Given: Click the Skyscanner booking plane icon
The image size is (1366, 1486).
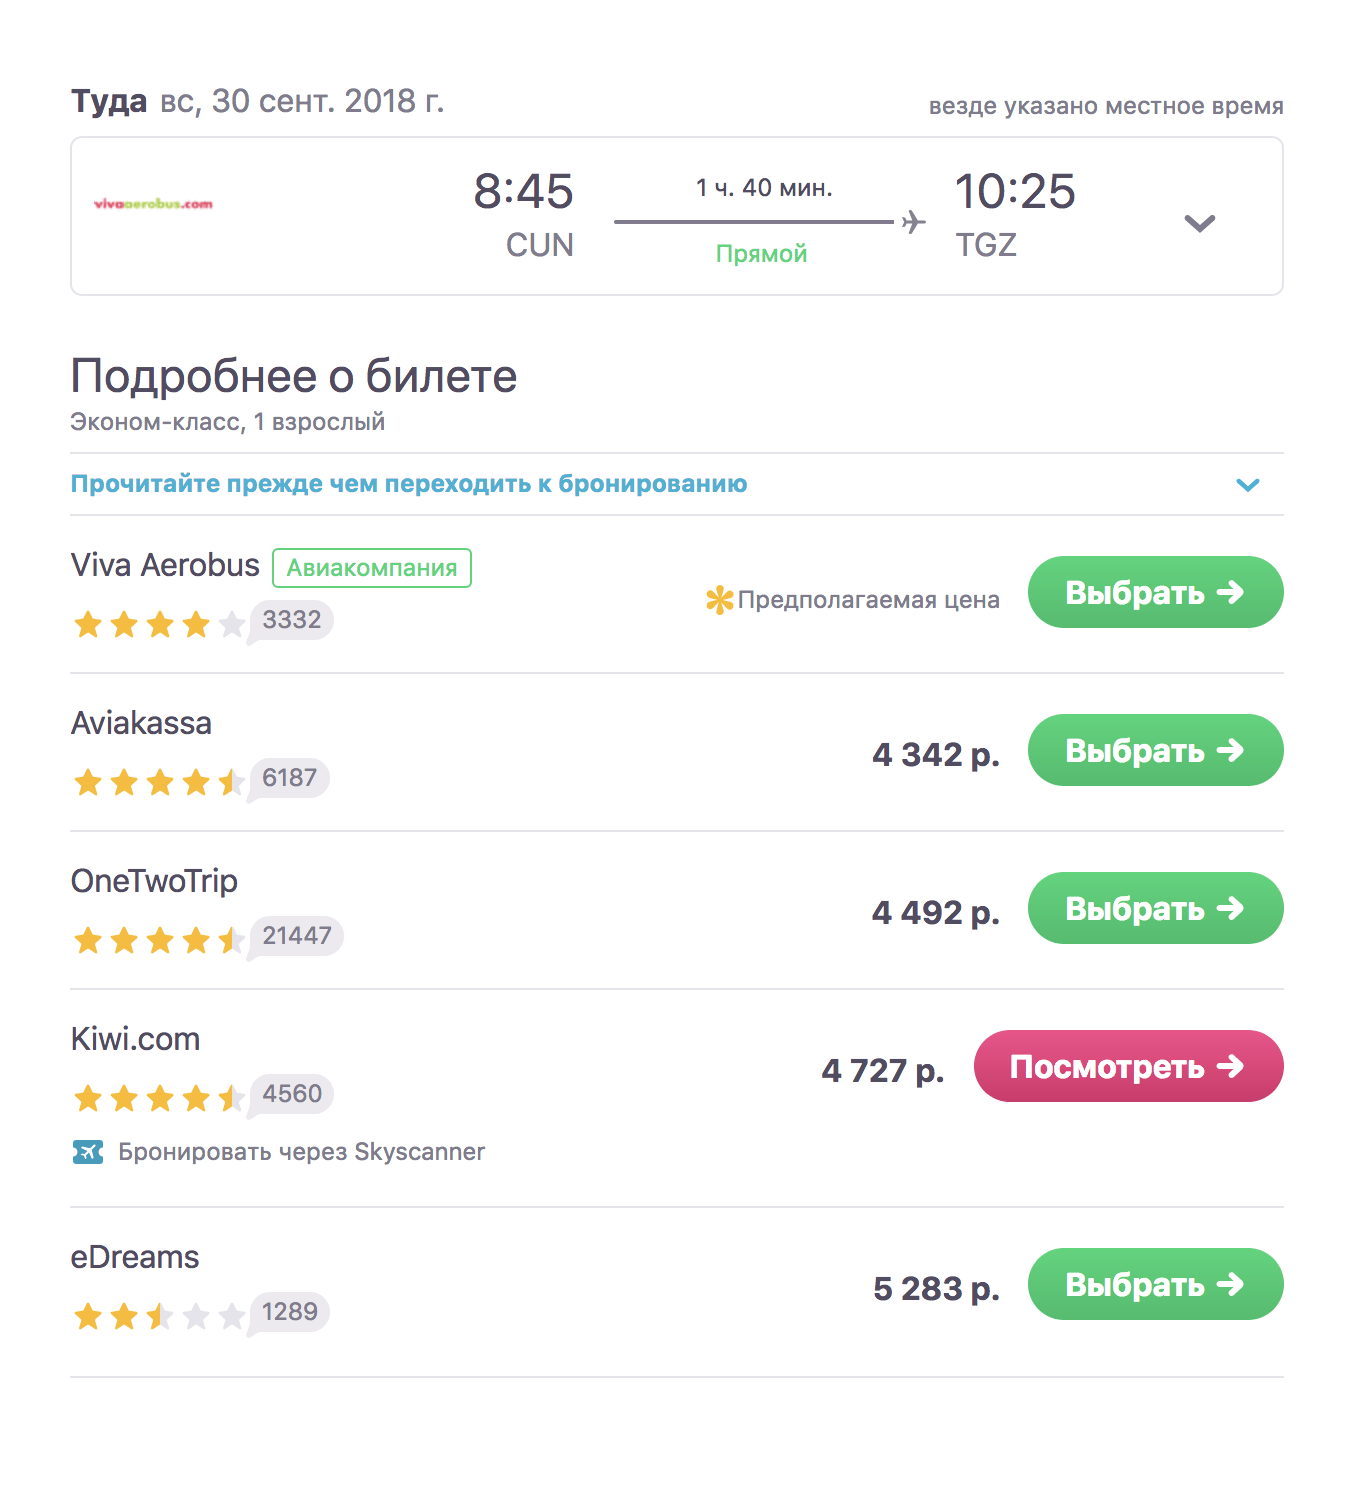Looking at the screenshot, I should 88,1152.
